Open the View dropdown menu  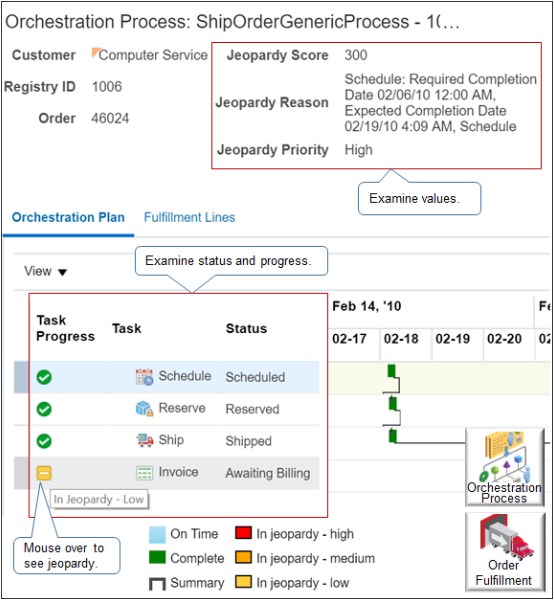46,271
